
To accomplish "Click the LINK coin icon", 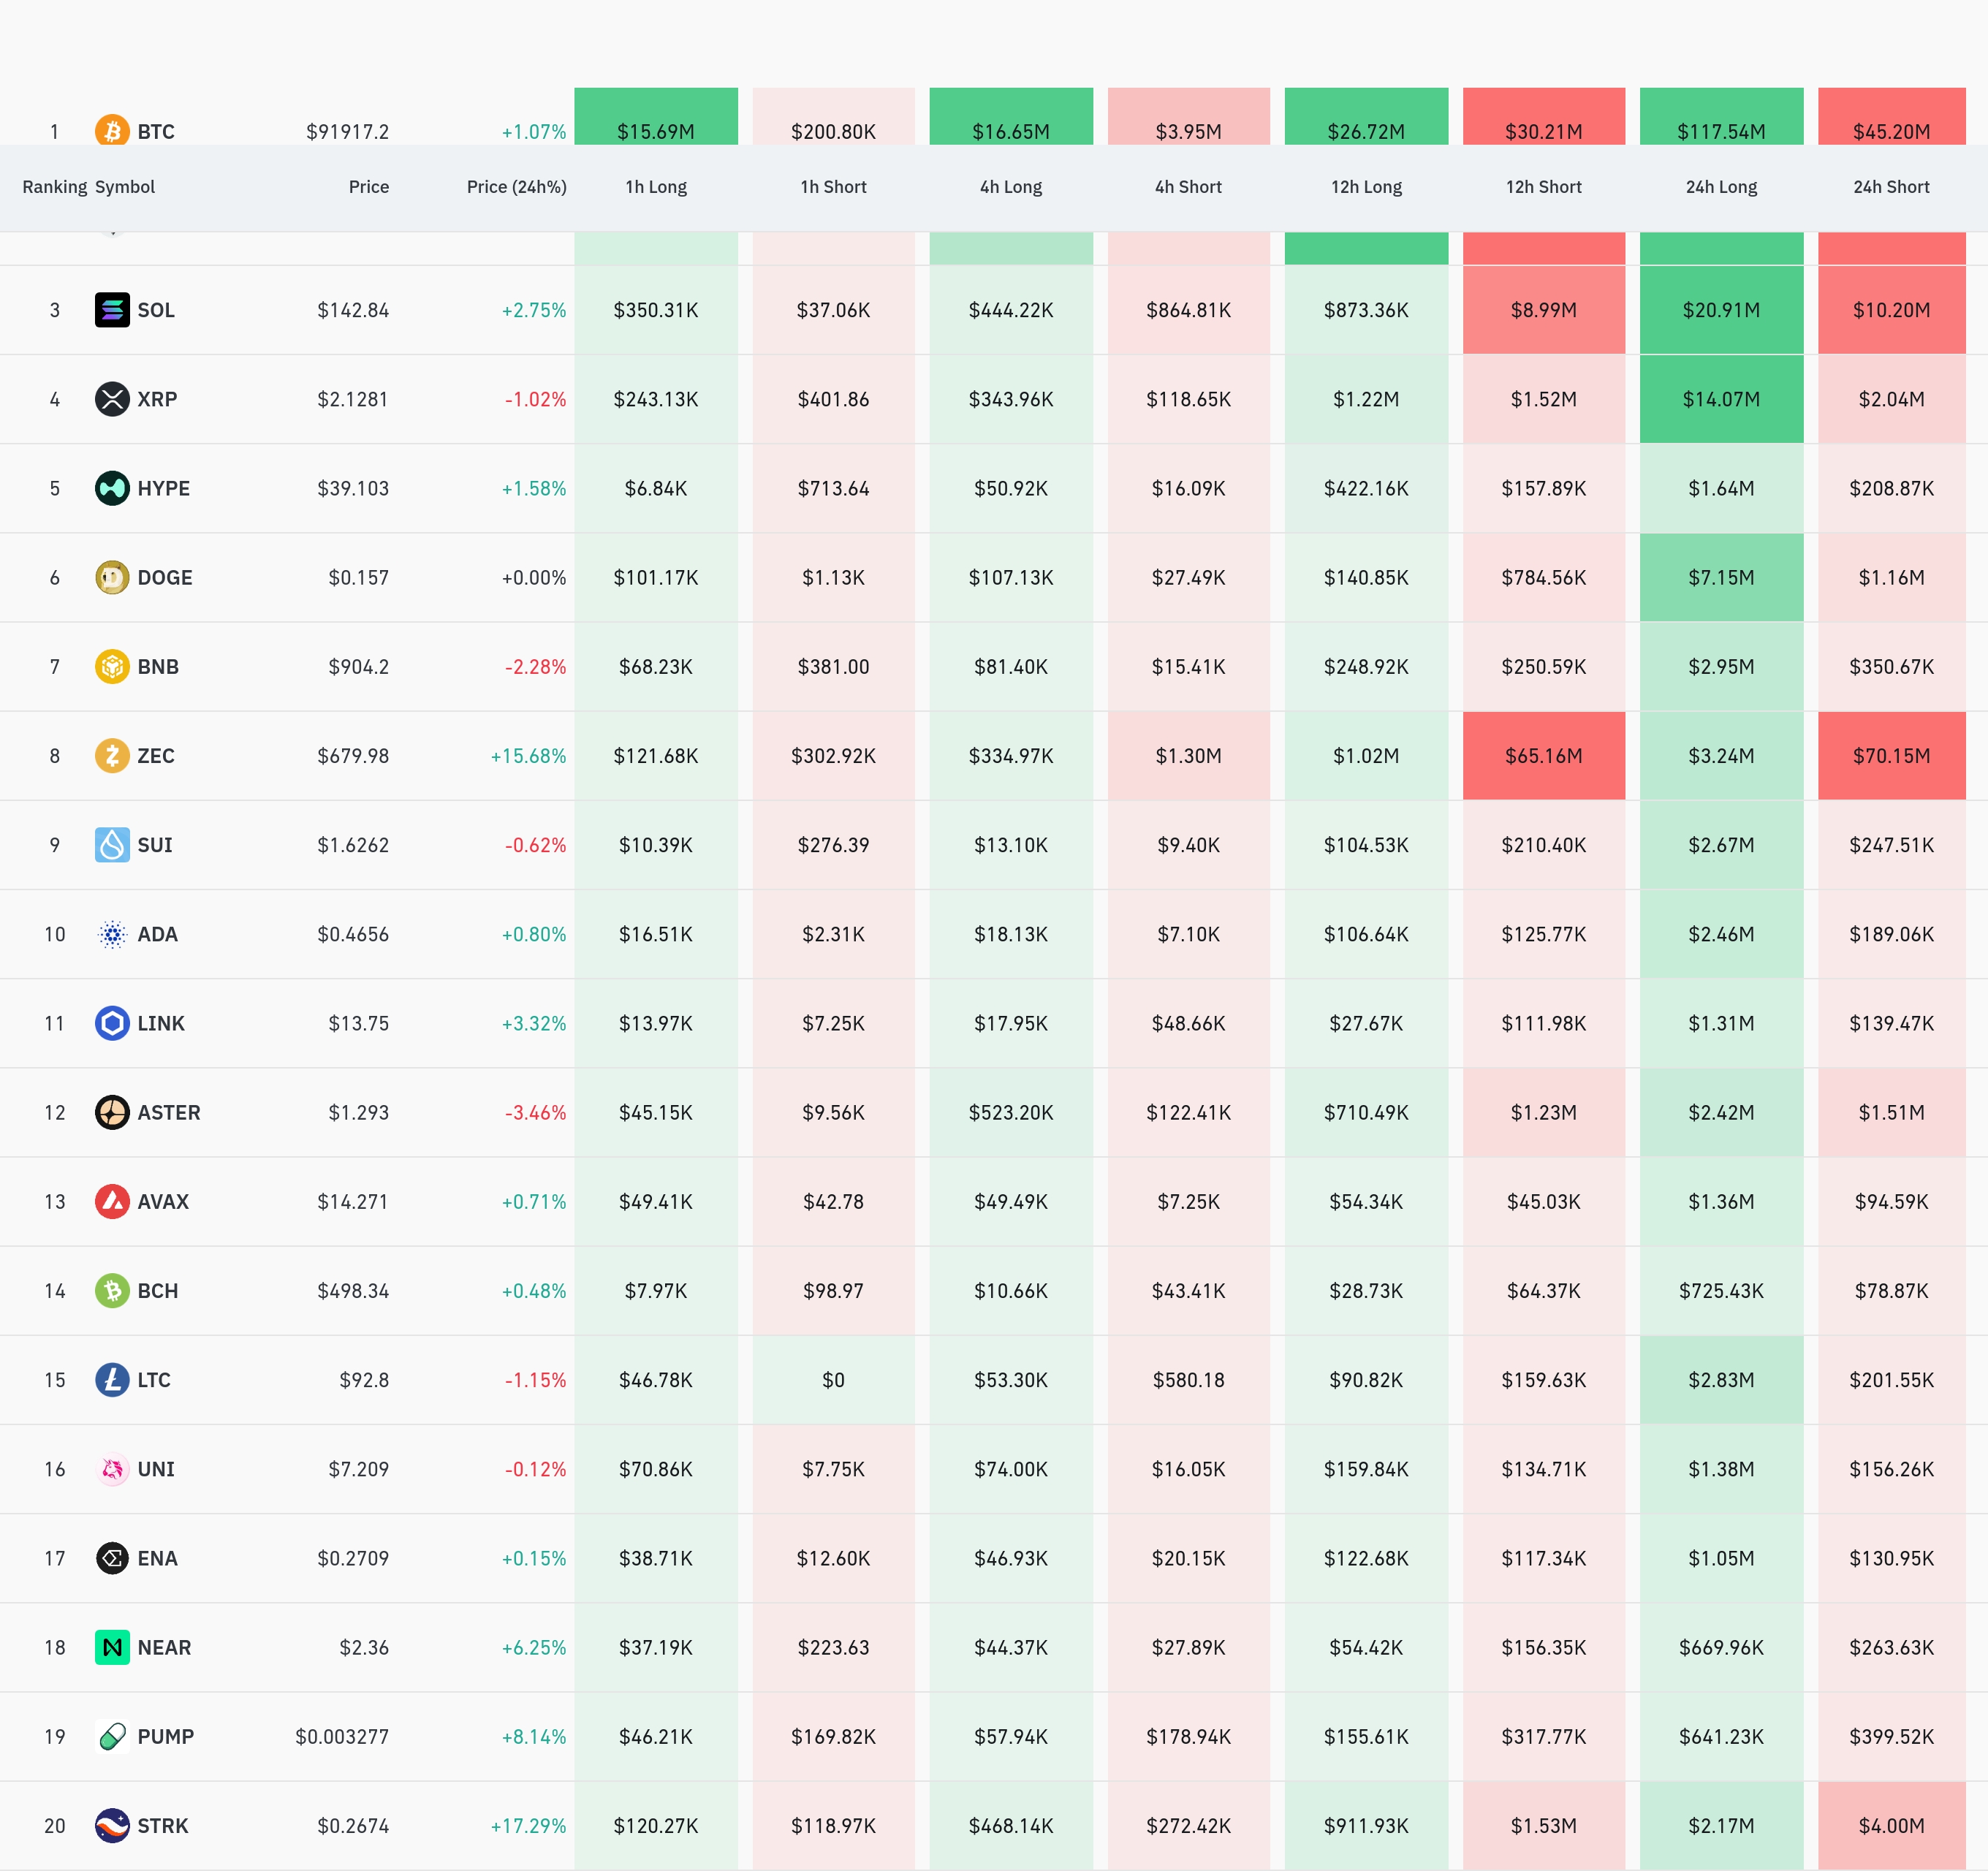I will coord(112,1023).
